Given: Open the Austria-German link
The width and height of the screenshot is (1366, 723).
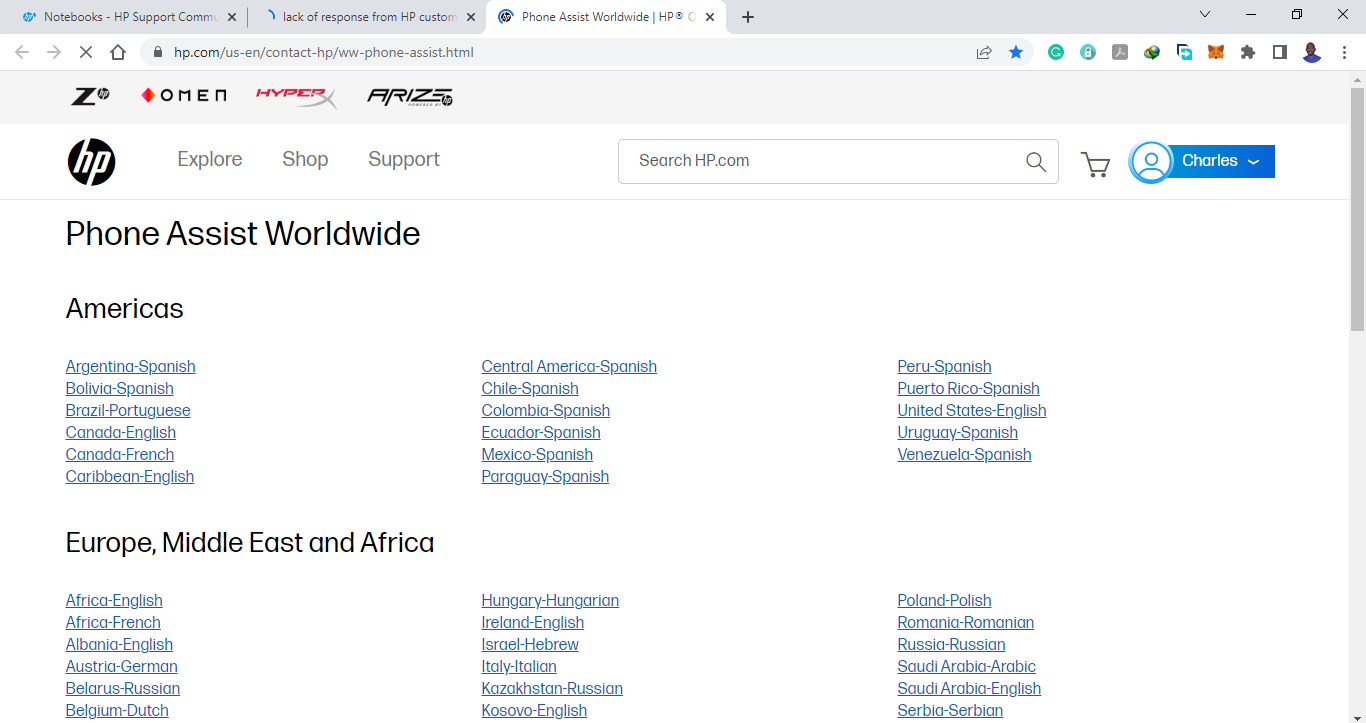Looking at the screenshot, I should coord(122,667).
